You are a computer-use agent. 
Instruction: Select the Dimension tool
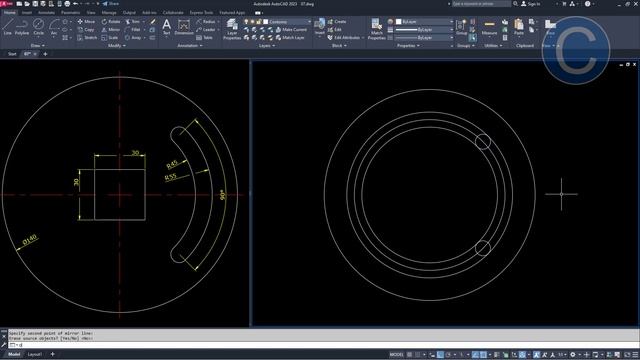coord(184,27)
